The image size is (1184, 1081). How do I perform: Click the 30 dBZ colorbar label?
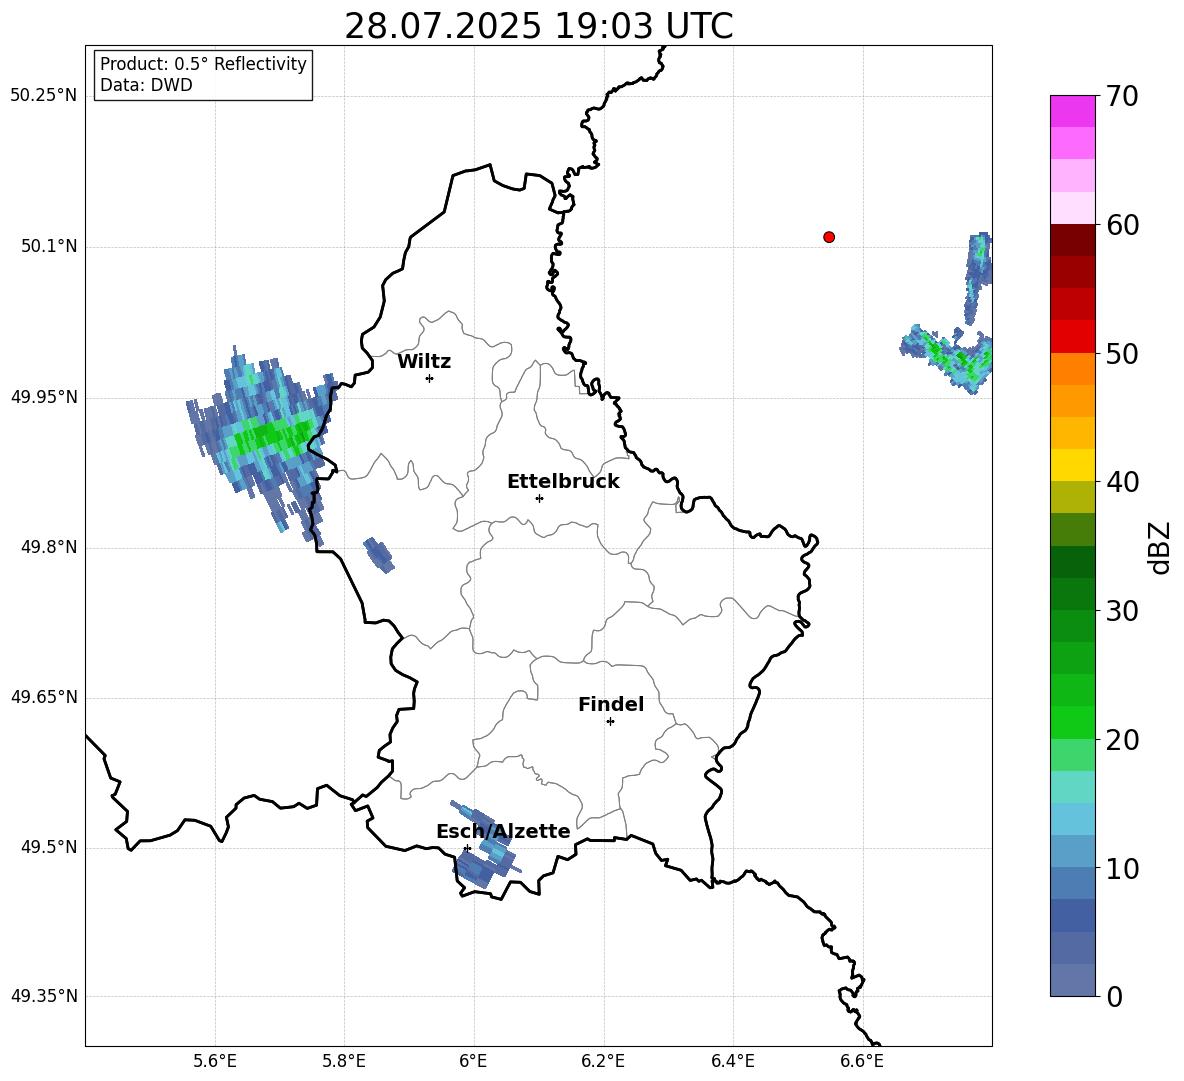[x=1122, y=611]
